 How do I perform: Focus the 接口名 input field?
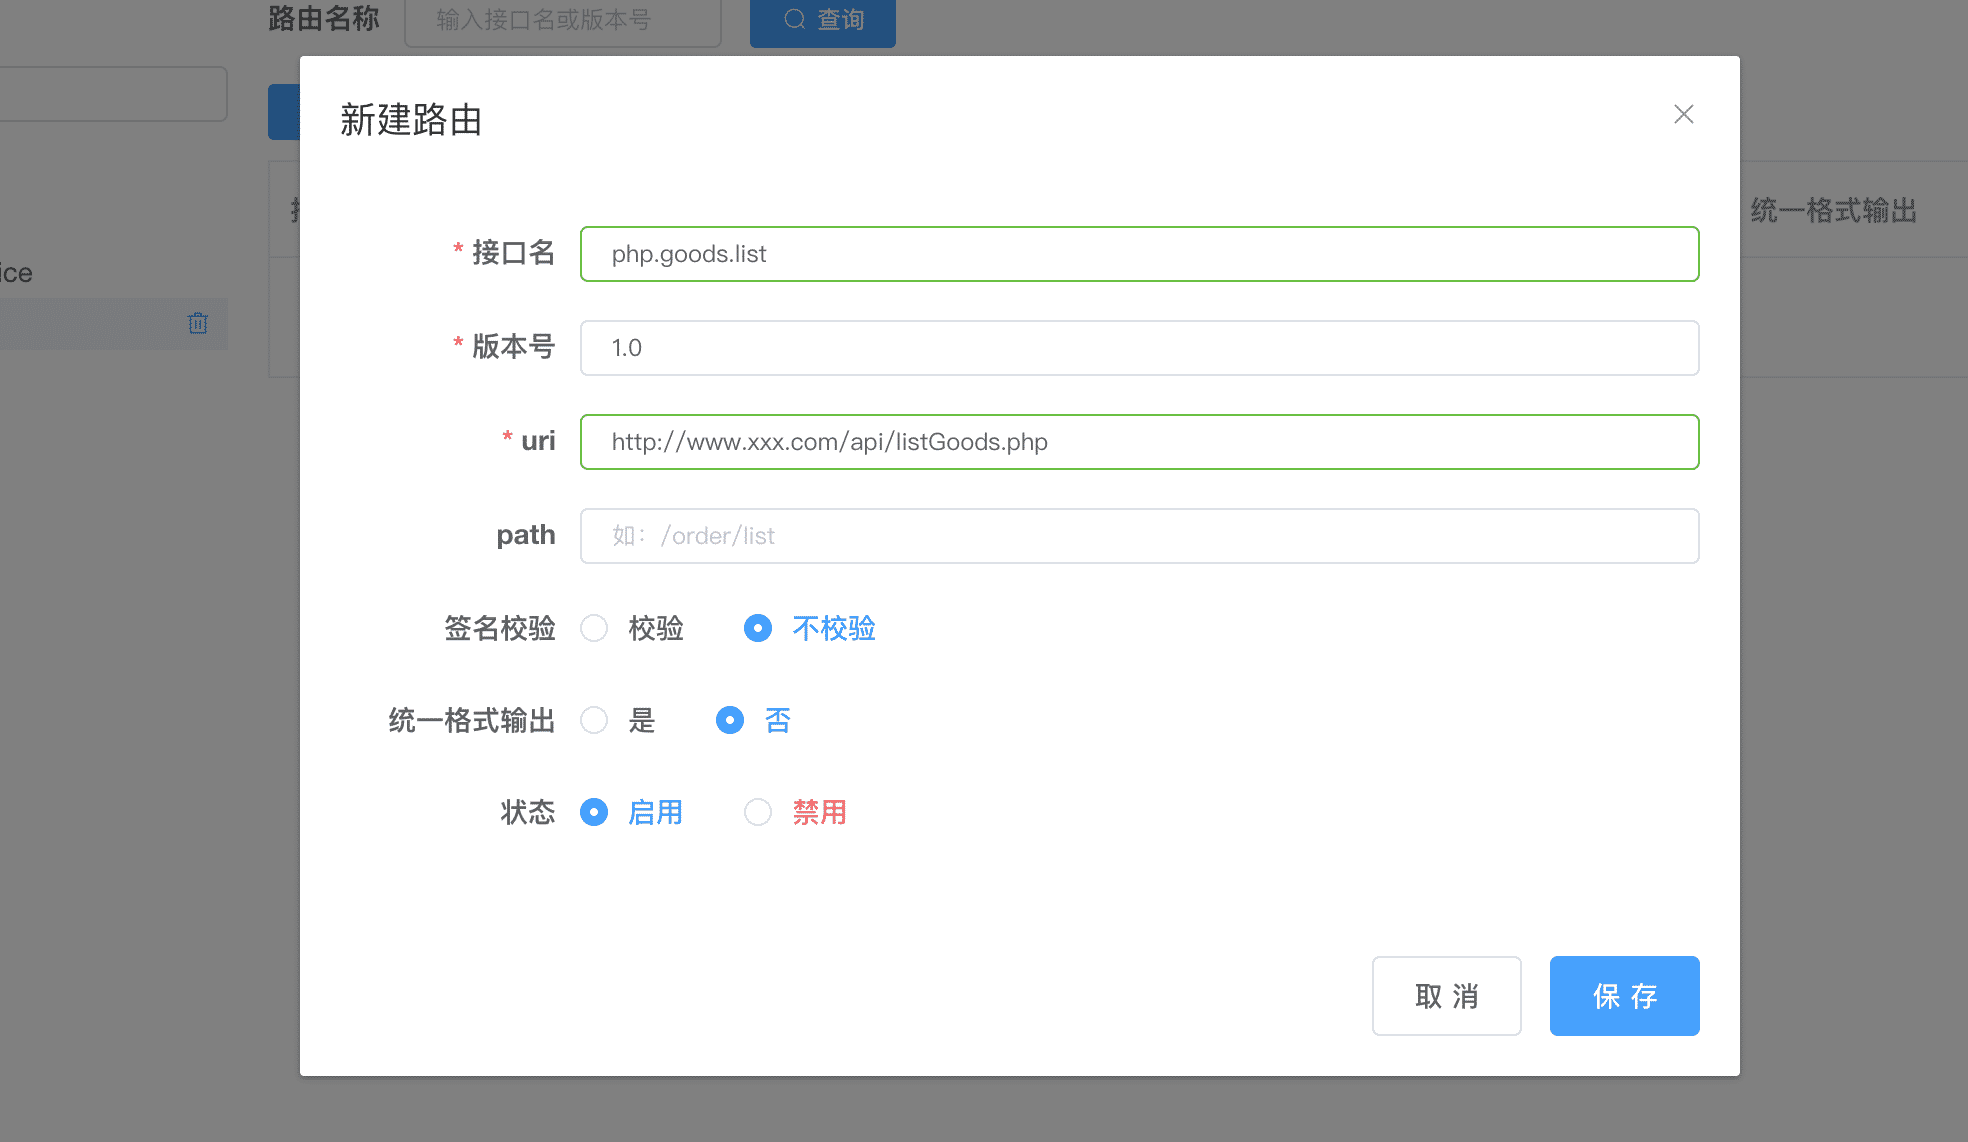(1138, 254)
